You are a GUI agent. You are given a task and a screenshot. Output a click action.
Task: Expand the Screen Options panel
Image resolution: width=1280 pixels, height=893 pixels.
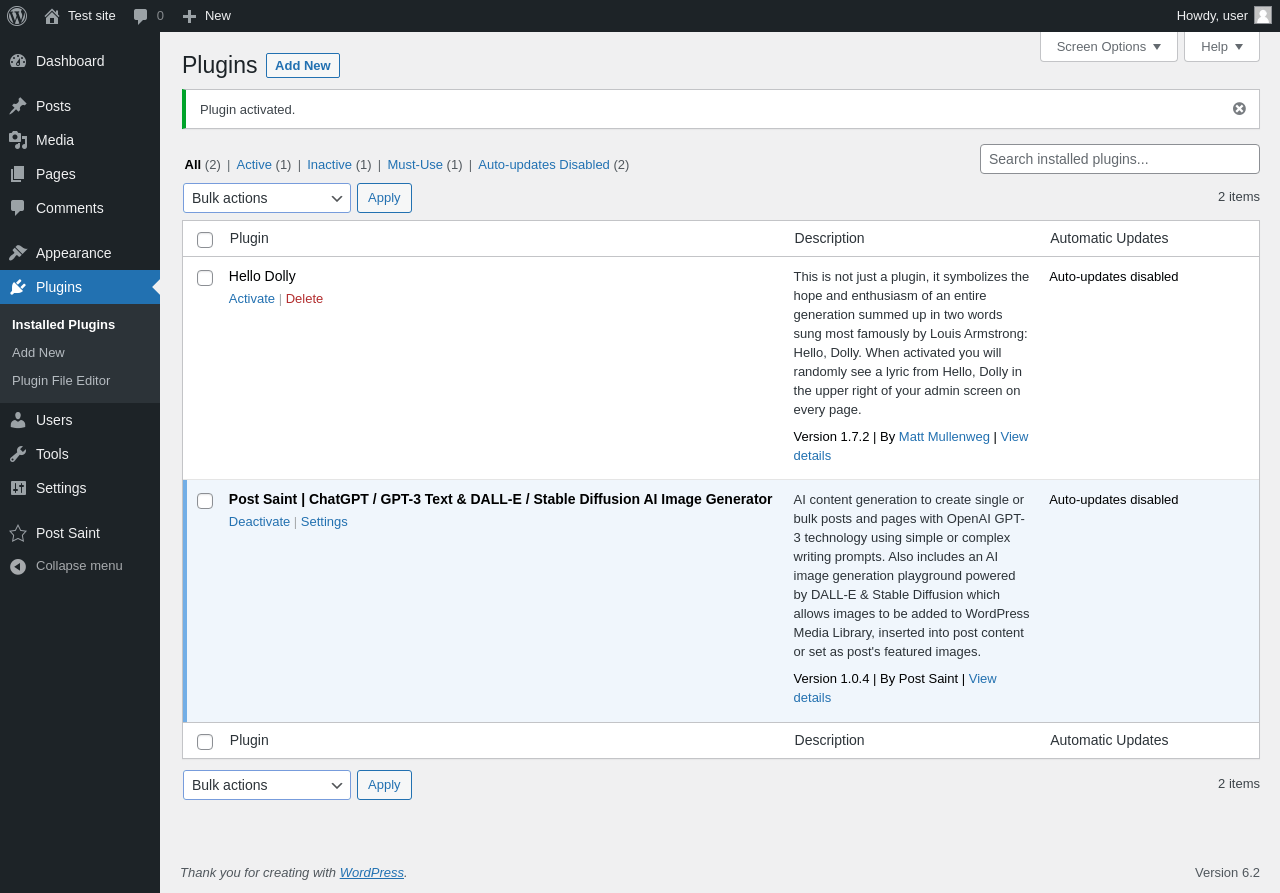pos(1109,46)
